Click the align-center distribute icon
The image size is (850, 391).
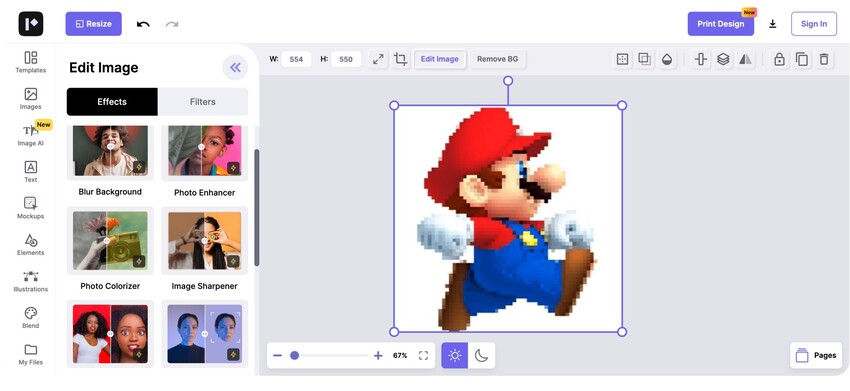(701, 59)
